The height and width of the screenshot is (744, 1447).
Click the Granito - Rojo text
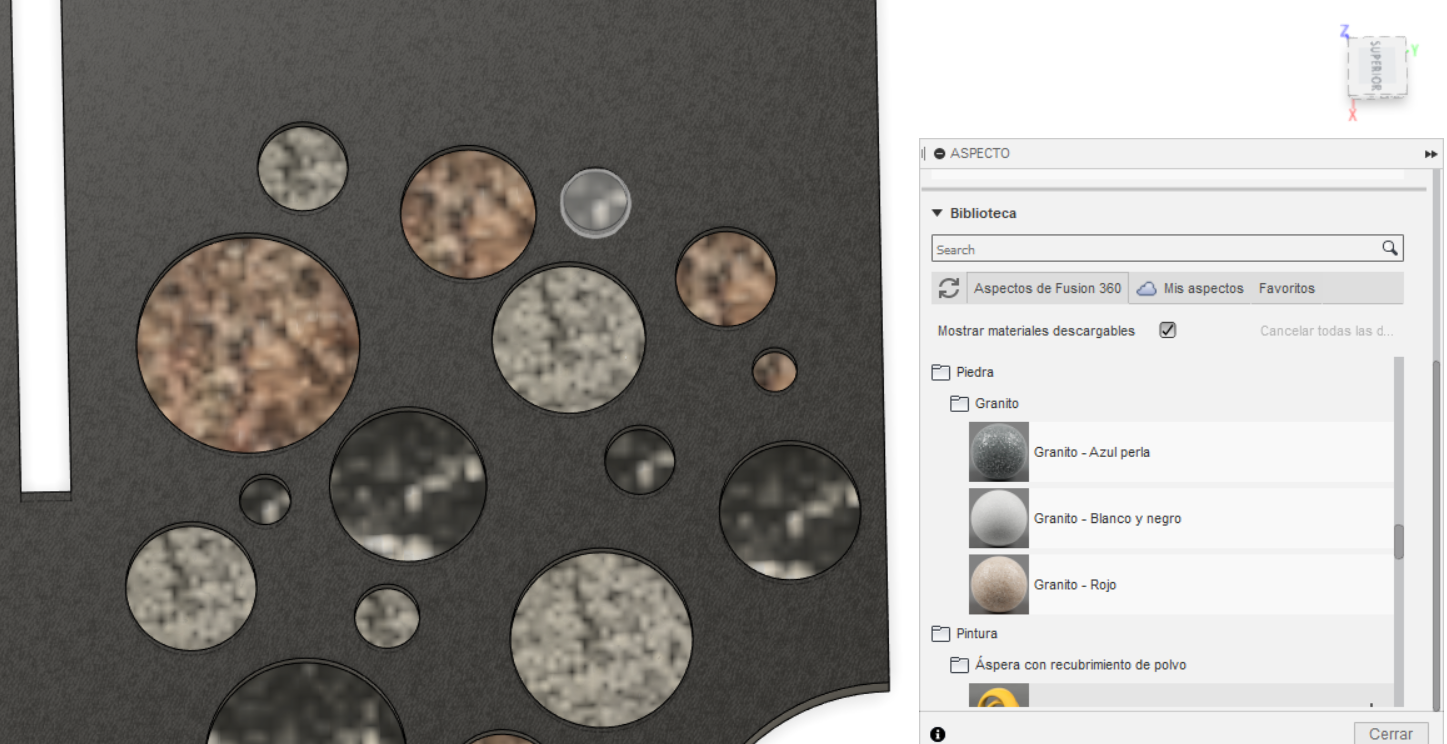click(1075, 584)
